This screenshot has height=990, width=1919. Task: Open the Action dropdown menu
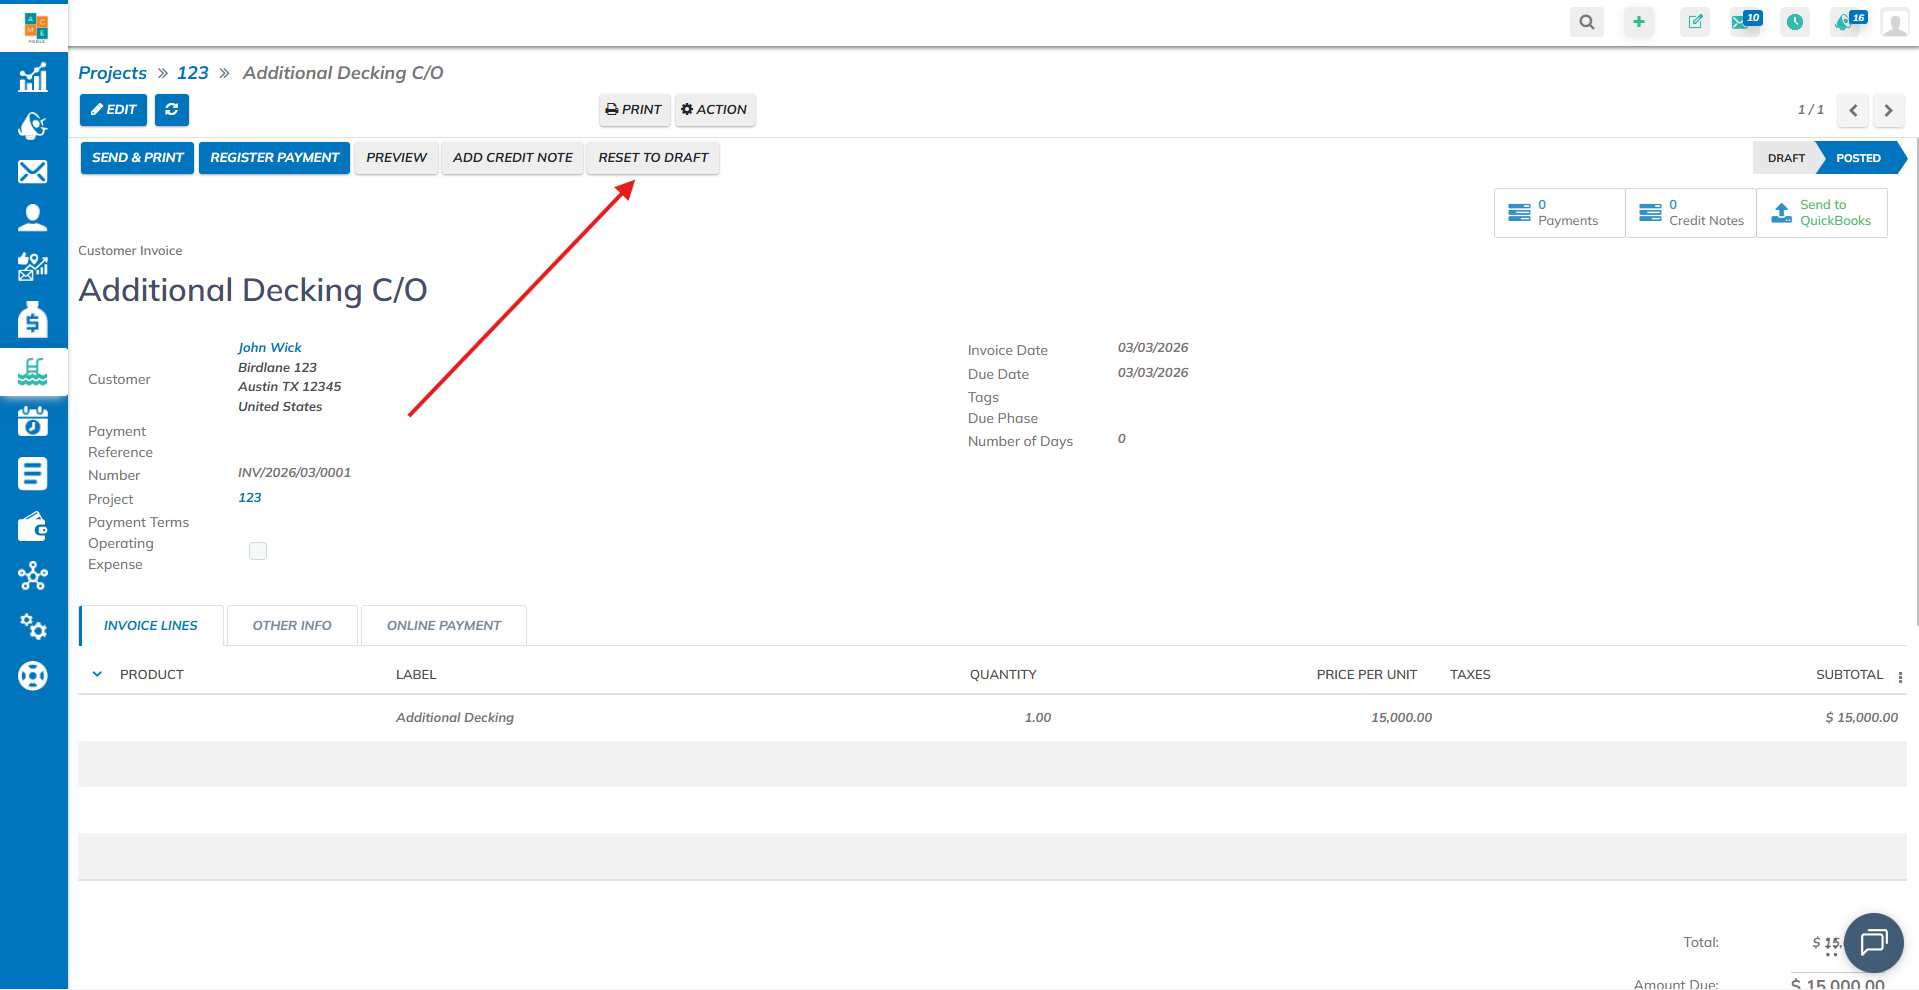point(714,110)
